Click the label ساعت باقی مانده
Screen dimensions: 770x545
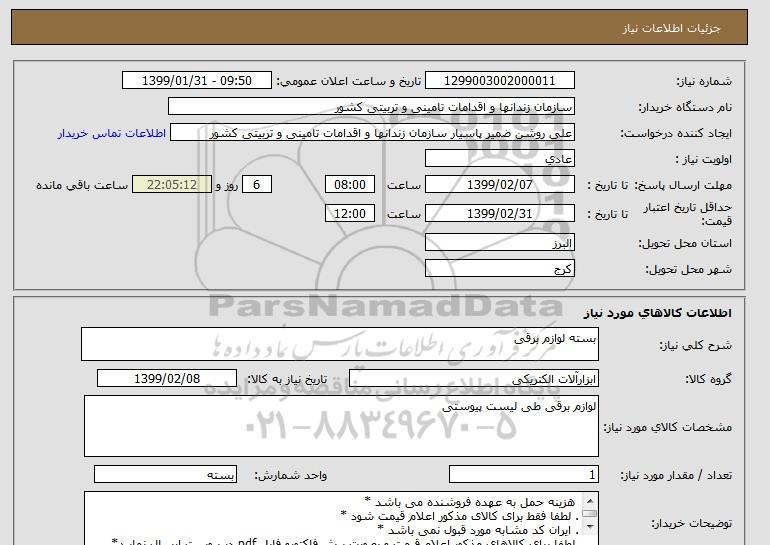82,185
